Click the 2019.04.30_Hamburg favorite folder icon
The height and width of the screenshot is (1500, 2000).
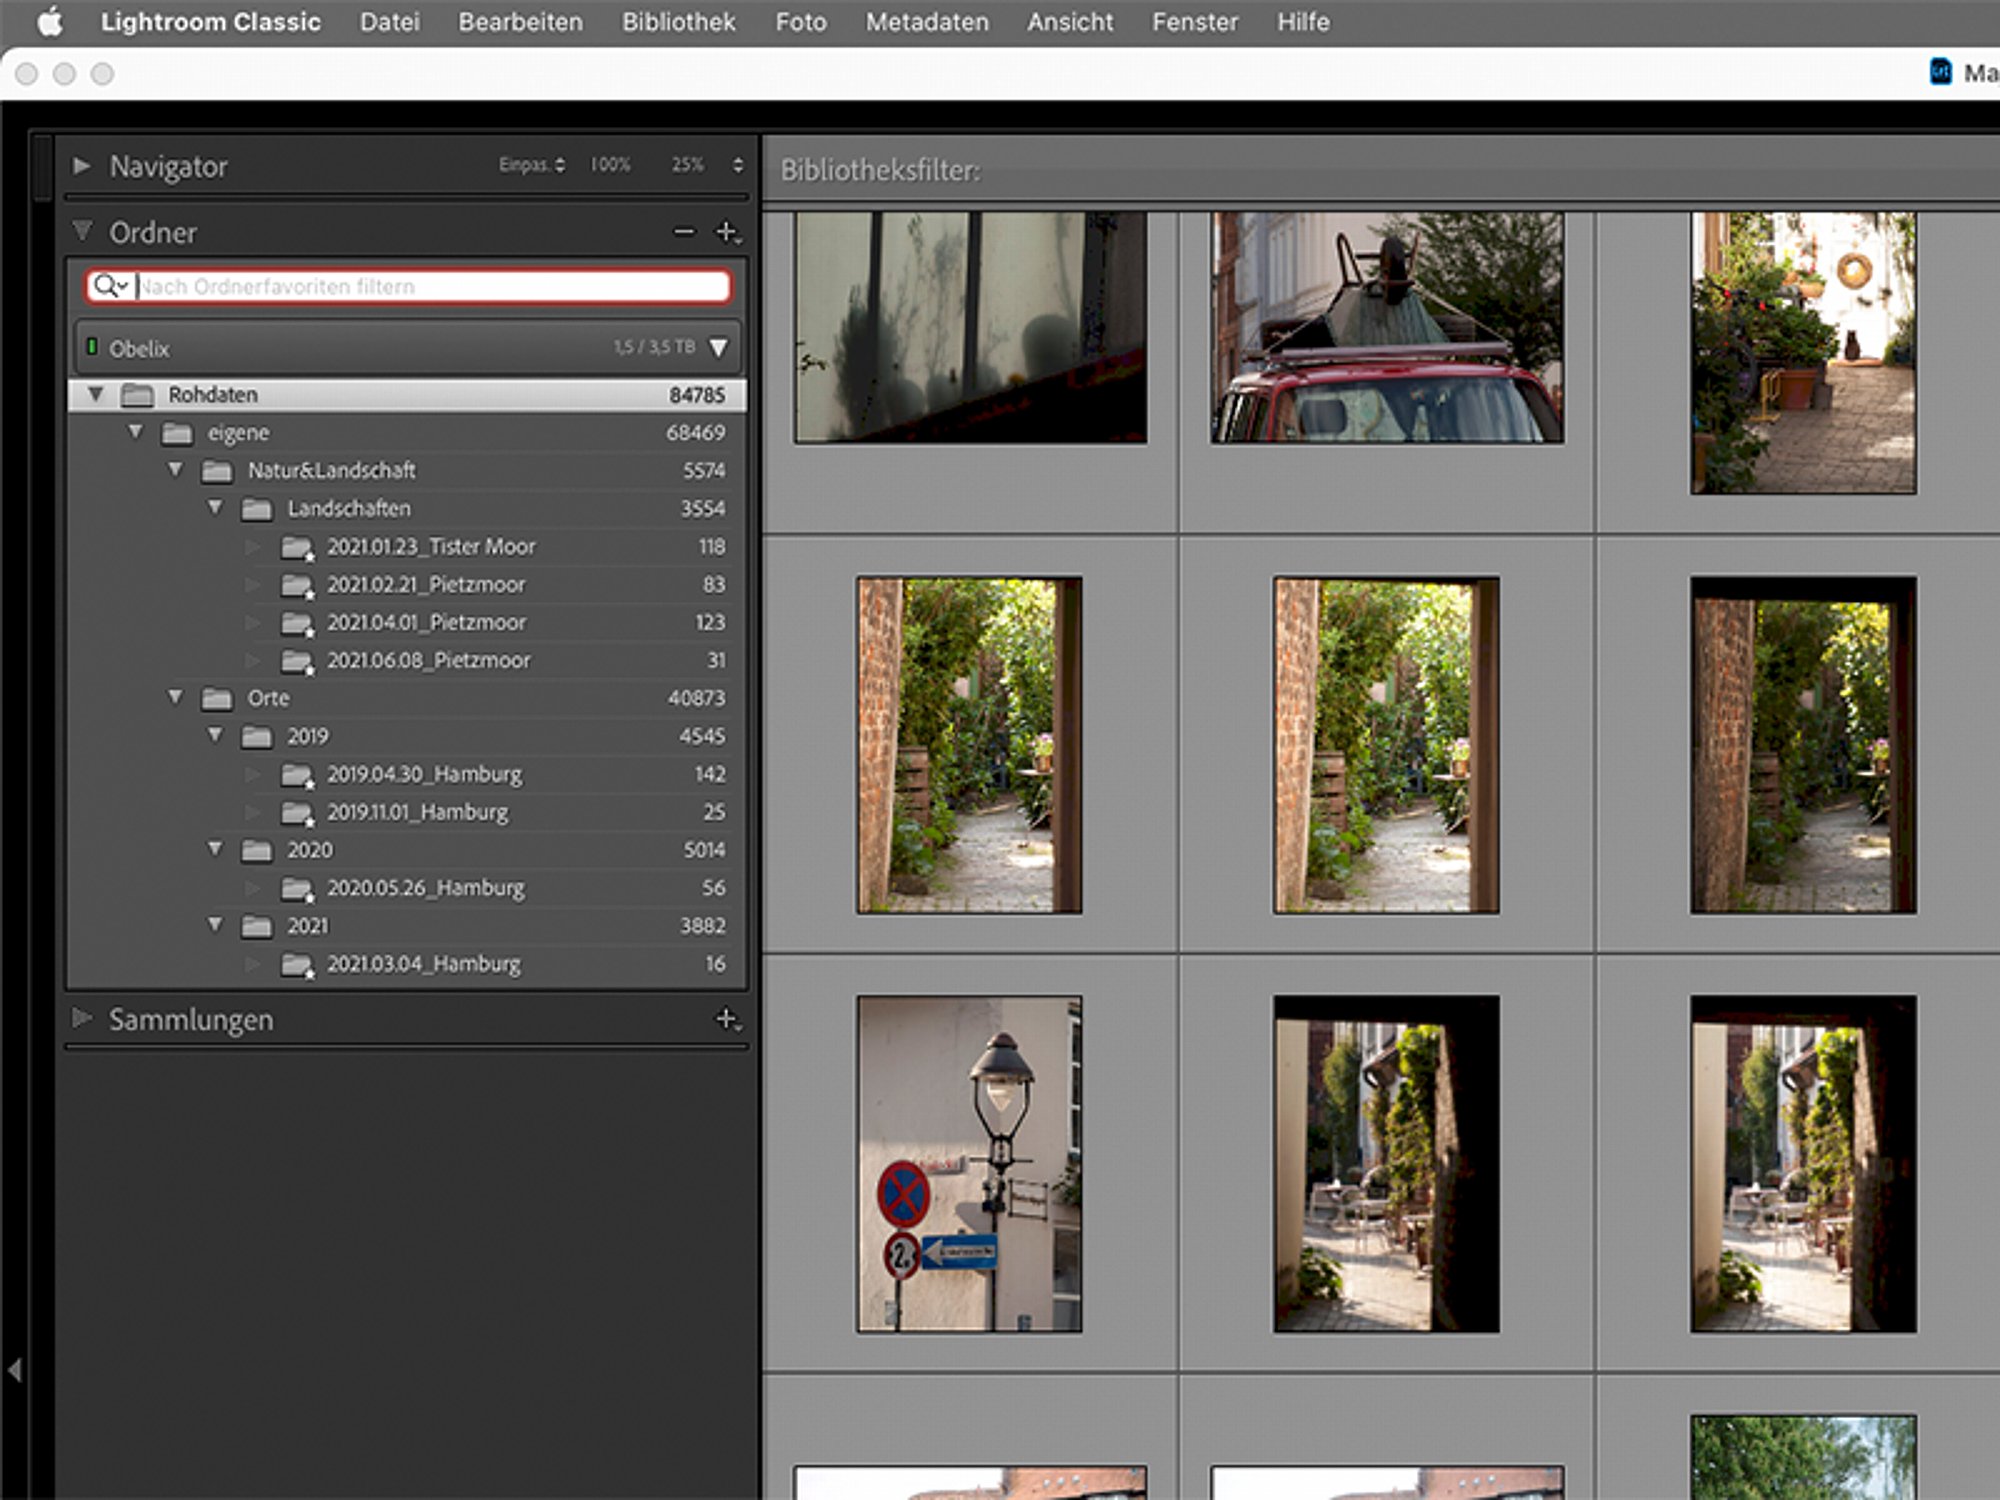pyautogui.click(x=298, y=776)
